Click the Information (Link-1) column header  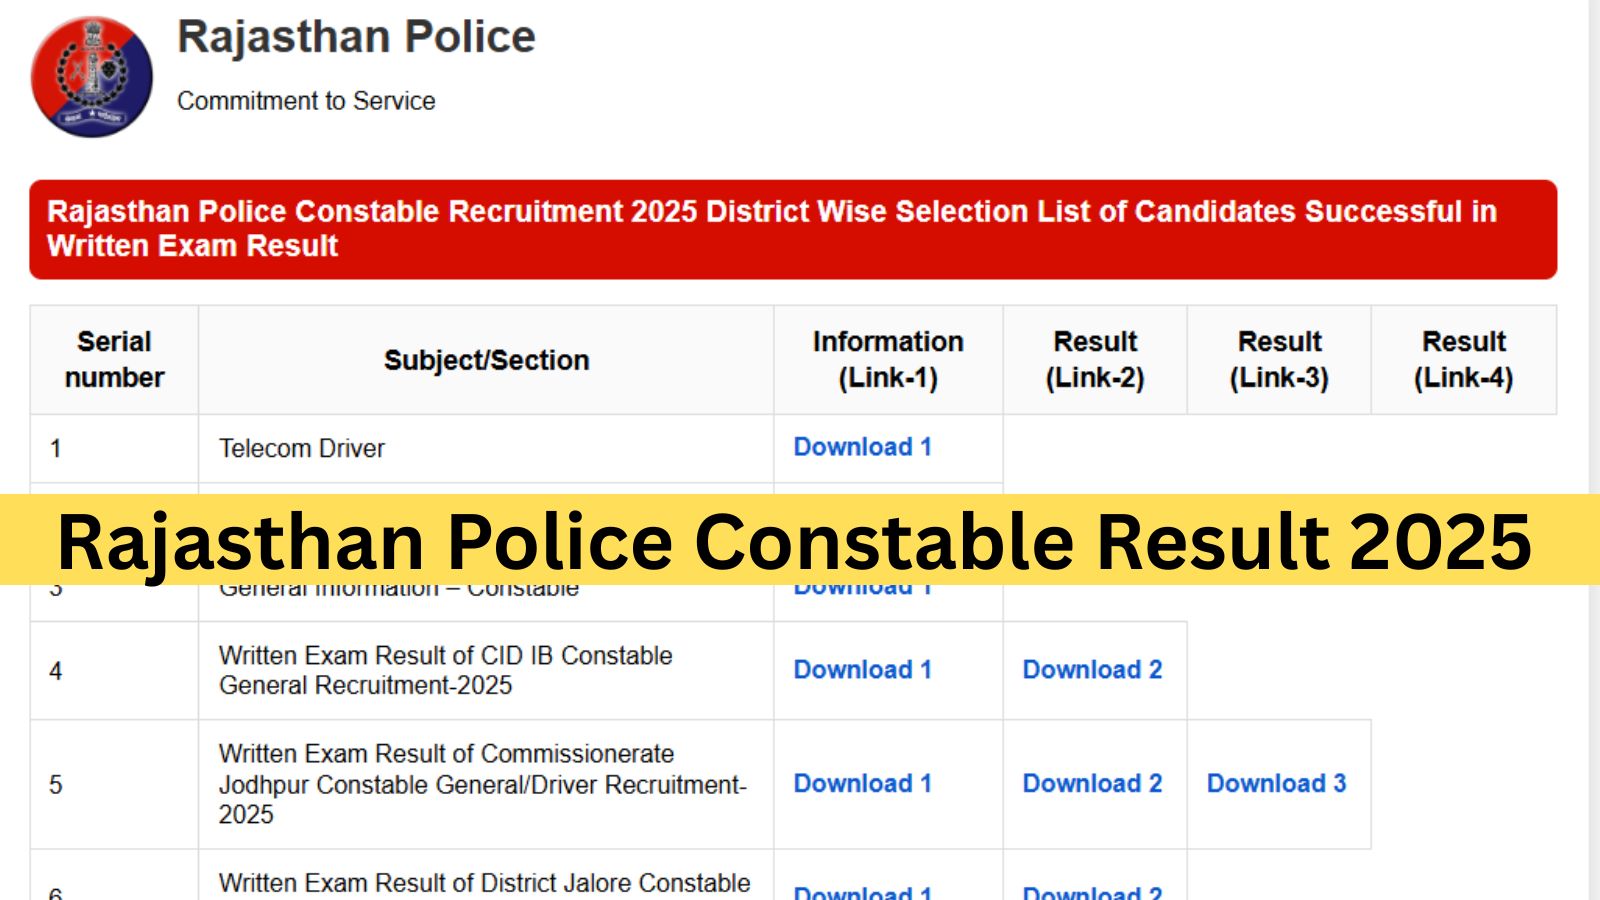[887, 360]
